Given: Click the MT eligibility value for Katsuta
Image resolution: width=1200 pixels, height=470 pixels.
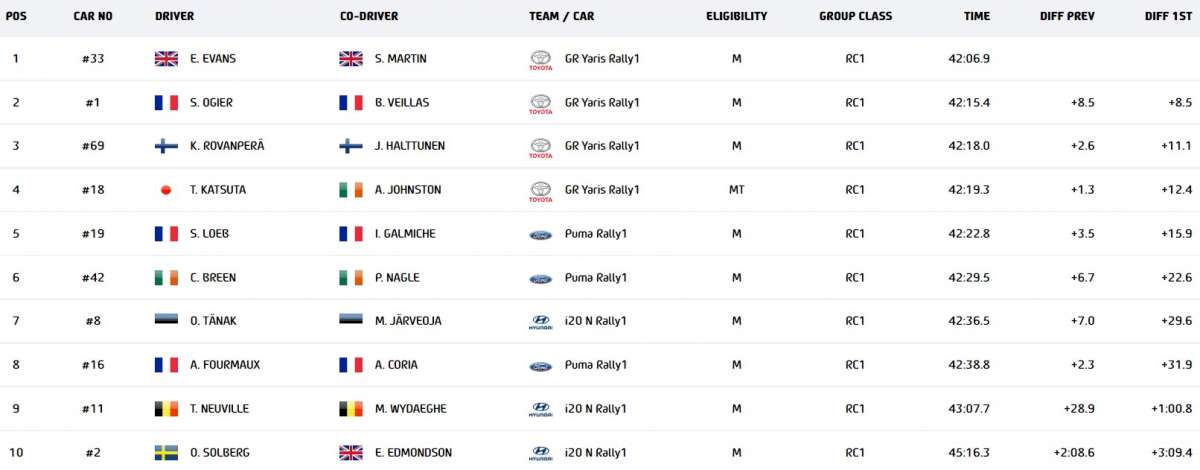Looking at the screenshot, I should (736, 190).
